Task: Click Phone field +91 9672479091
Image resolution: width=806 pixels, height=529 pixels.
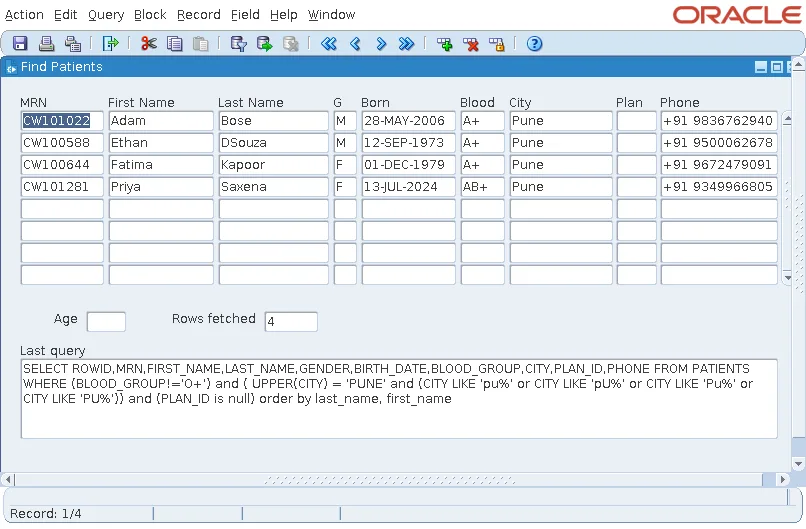Action: coord(719,165)
